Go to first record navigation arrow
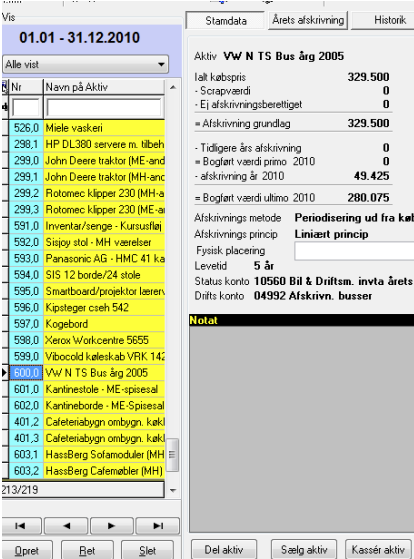414x559 pixels. pyautogui.click(x=21, y=526)
